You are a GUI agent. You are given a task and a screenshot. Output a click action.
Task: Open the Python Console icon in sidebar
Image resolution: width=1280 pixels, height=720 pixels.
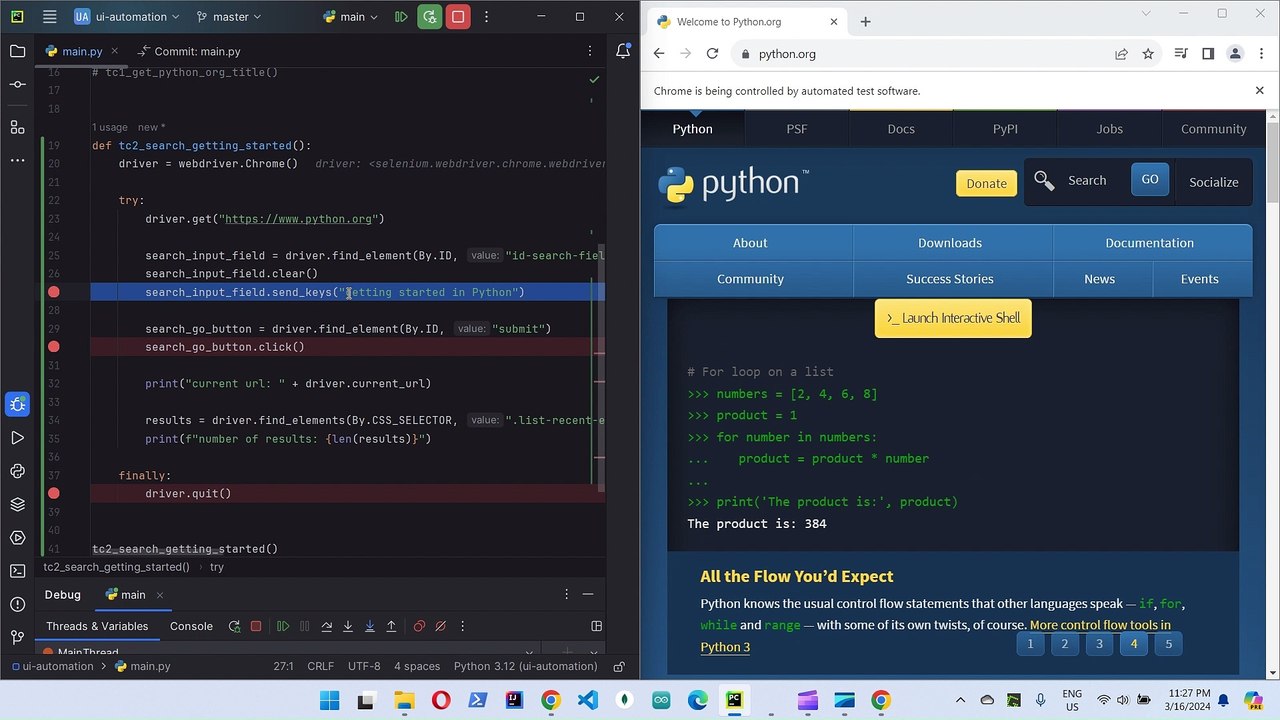pyautogui.click(x=17, y=538)
